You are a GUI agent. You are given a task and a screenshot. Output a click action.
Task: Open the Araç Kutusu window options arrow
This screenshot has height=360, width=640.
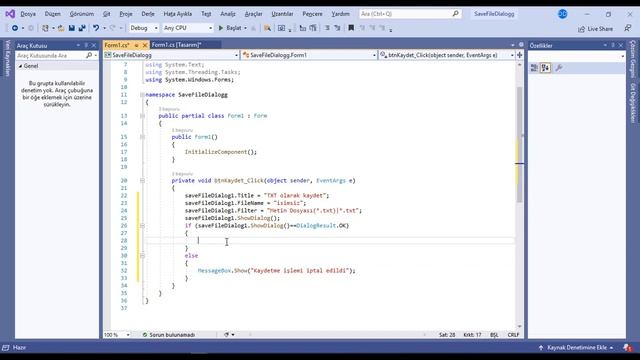click(x=78, y=45)
